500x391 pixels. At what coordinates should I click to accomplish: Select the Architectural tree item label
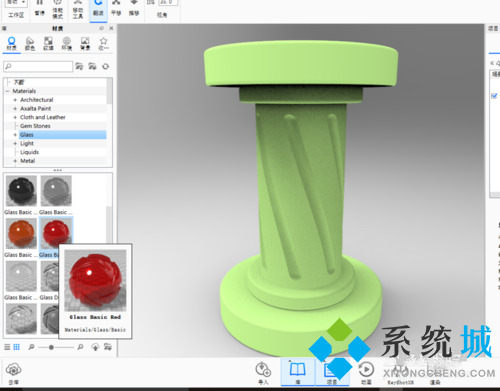tap(37, 100)
